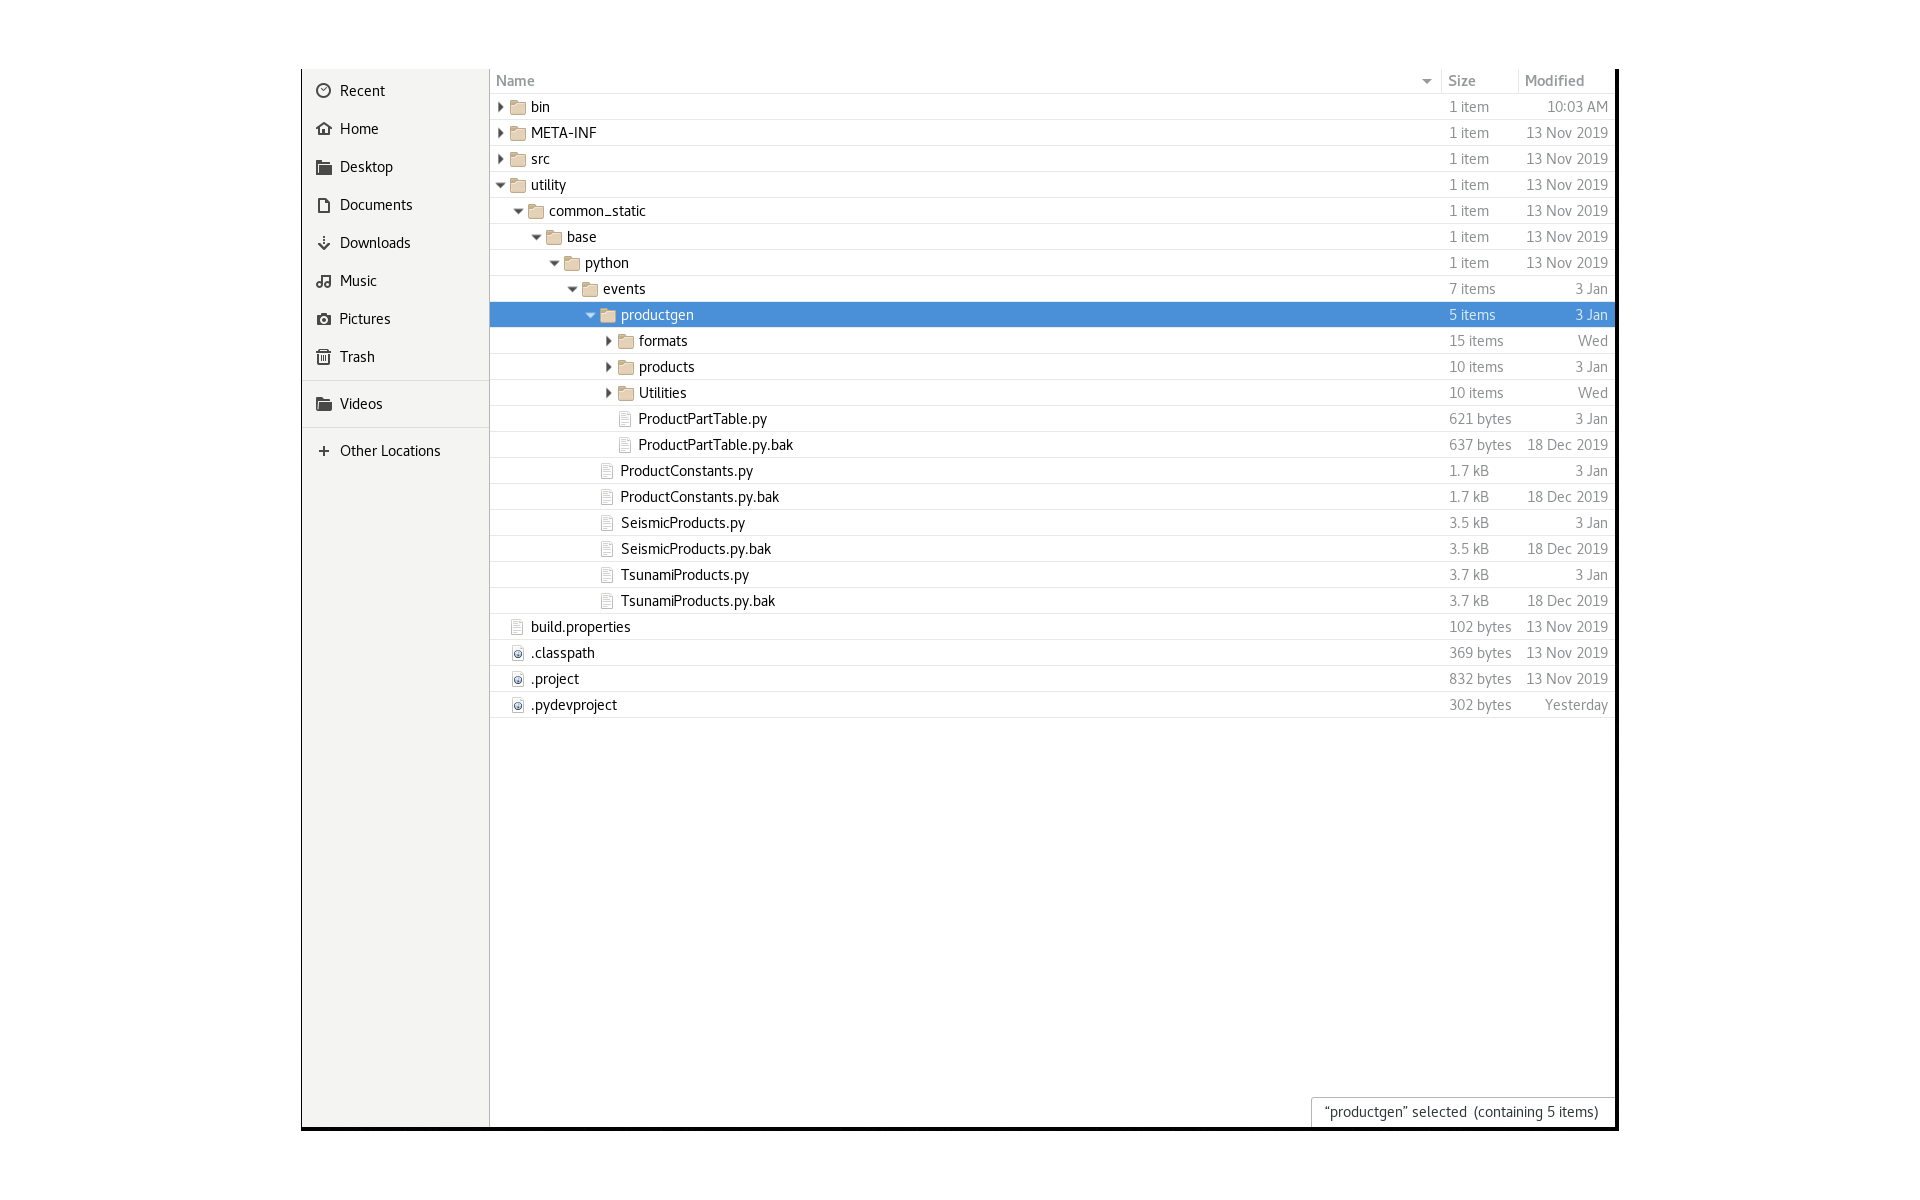1920x1200 pixels.
Task: Select the build.properties file
Action: [x=580, y=627]
